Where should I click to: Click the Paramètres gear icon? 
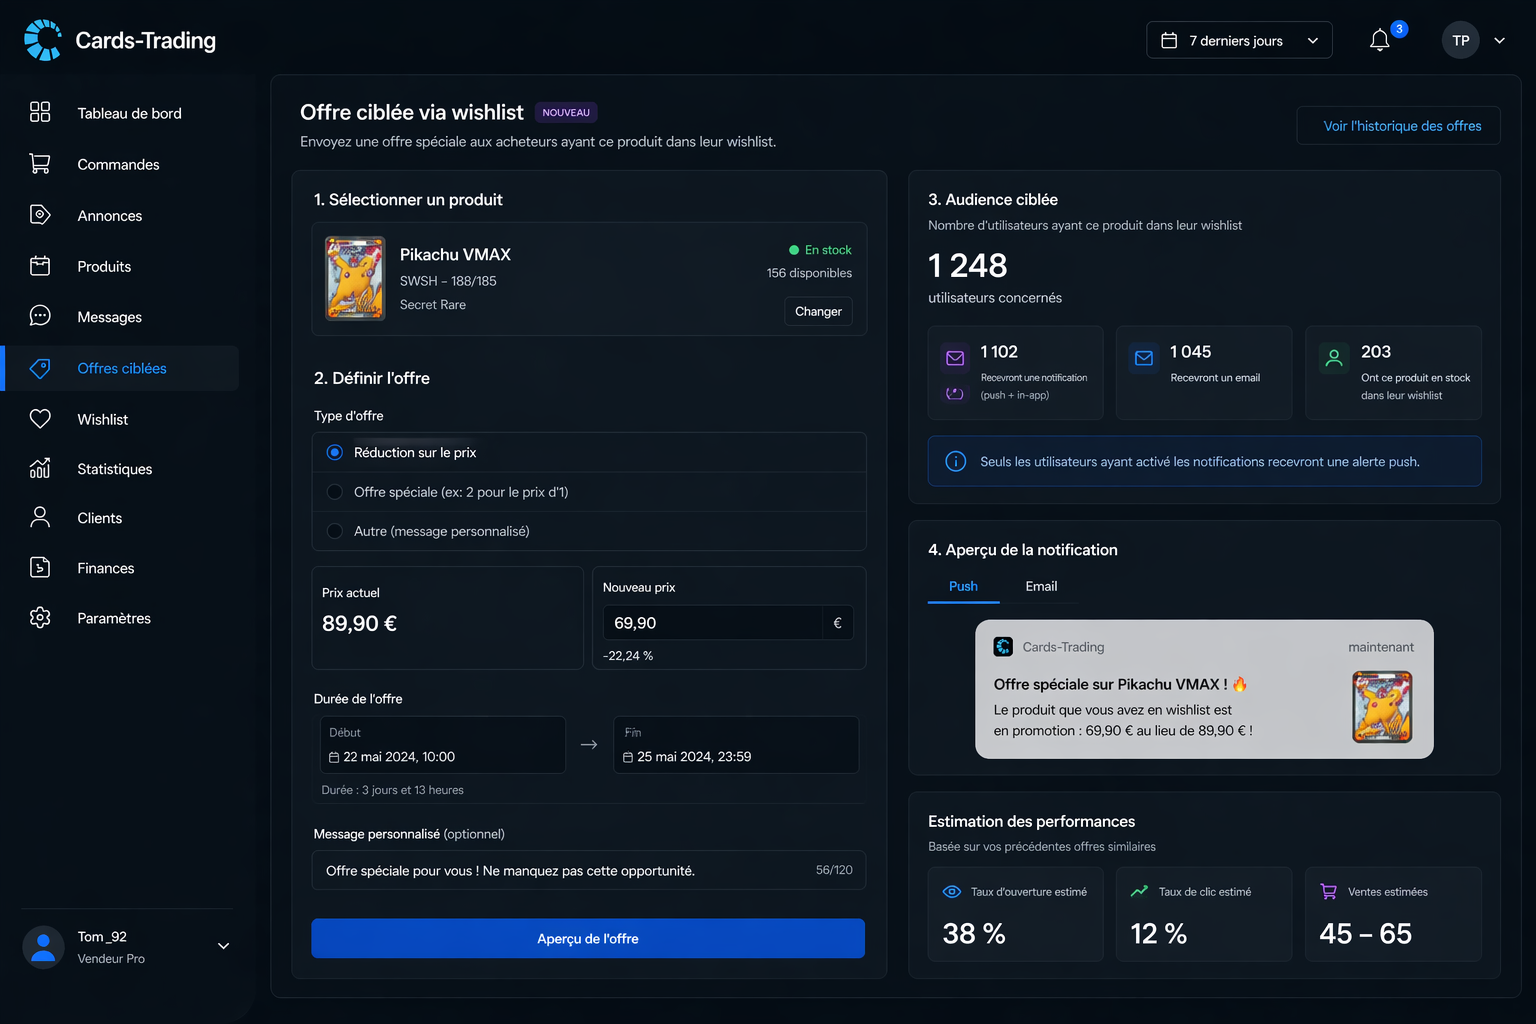coord(40,618)
